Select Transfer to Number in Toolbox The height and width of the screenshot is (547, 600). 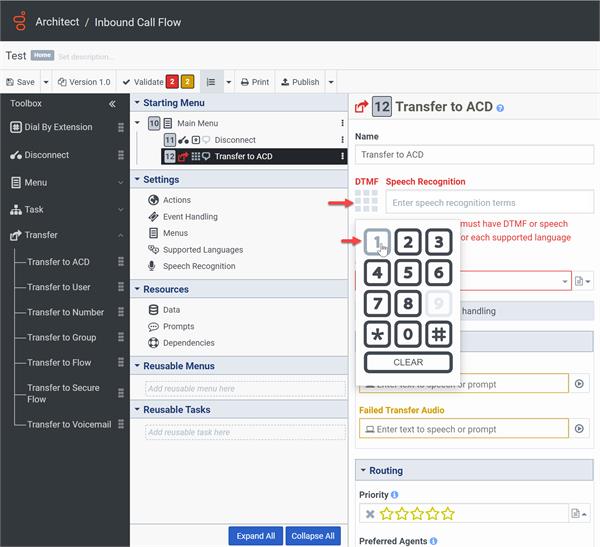[65, 312]
